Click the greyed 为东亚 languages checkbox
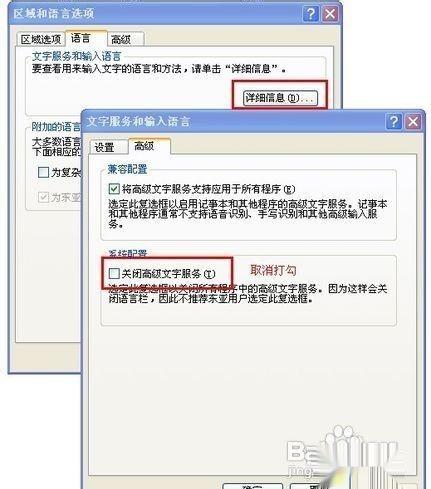This screenshot has width=431, height=489. pos(43,197)
